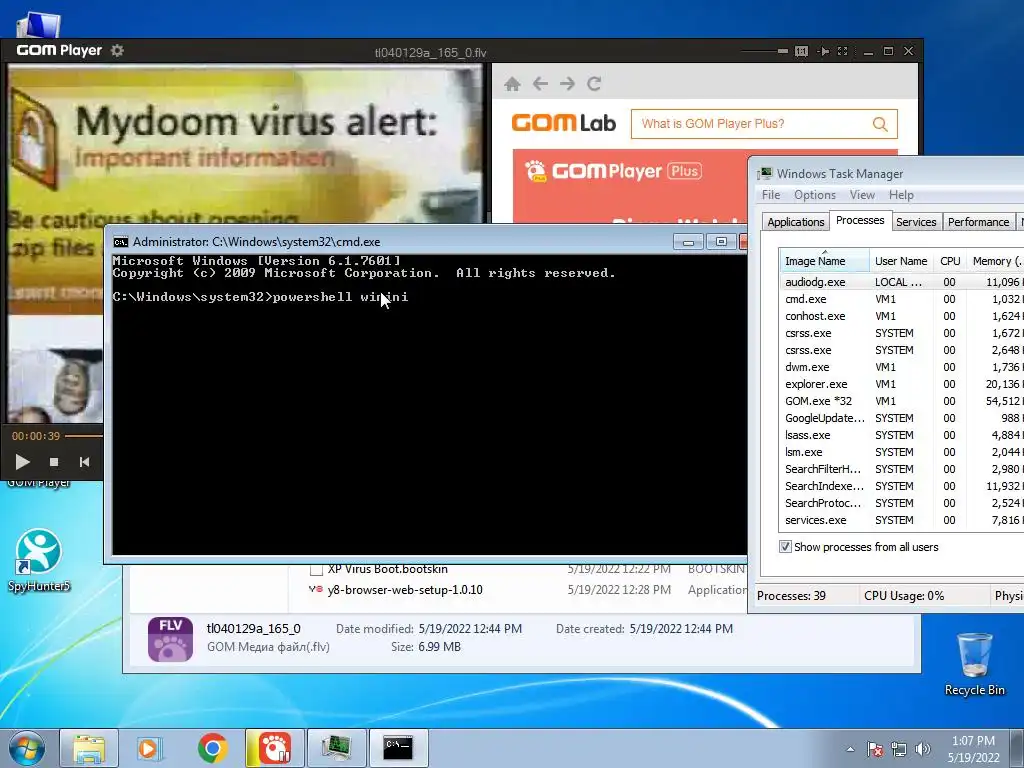This screenshot has width=1024, height=768.
Task: Open the cmd.exe window system menu icon
Action: point(120,242)
